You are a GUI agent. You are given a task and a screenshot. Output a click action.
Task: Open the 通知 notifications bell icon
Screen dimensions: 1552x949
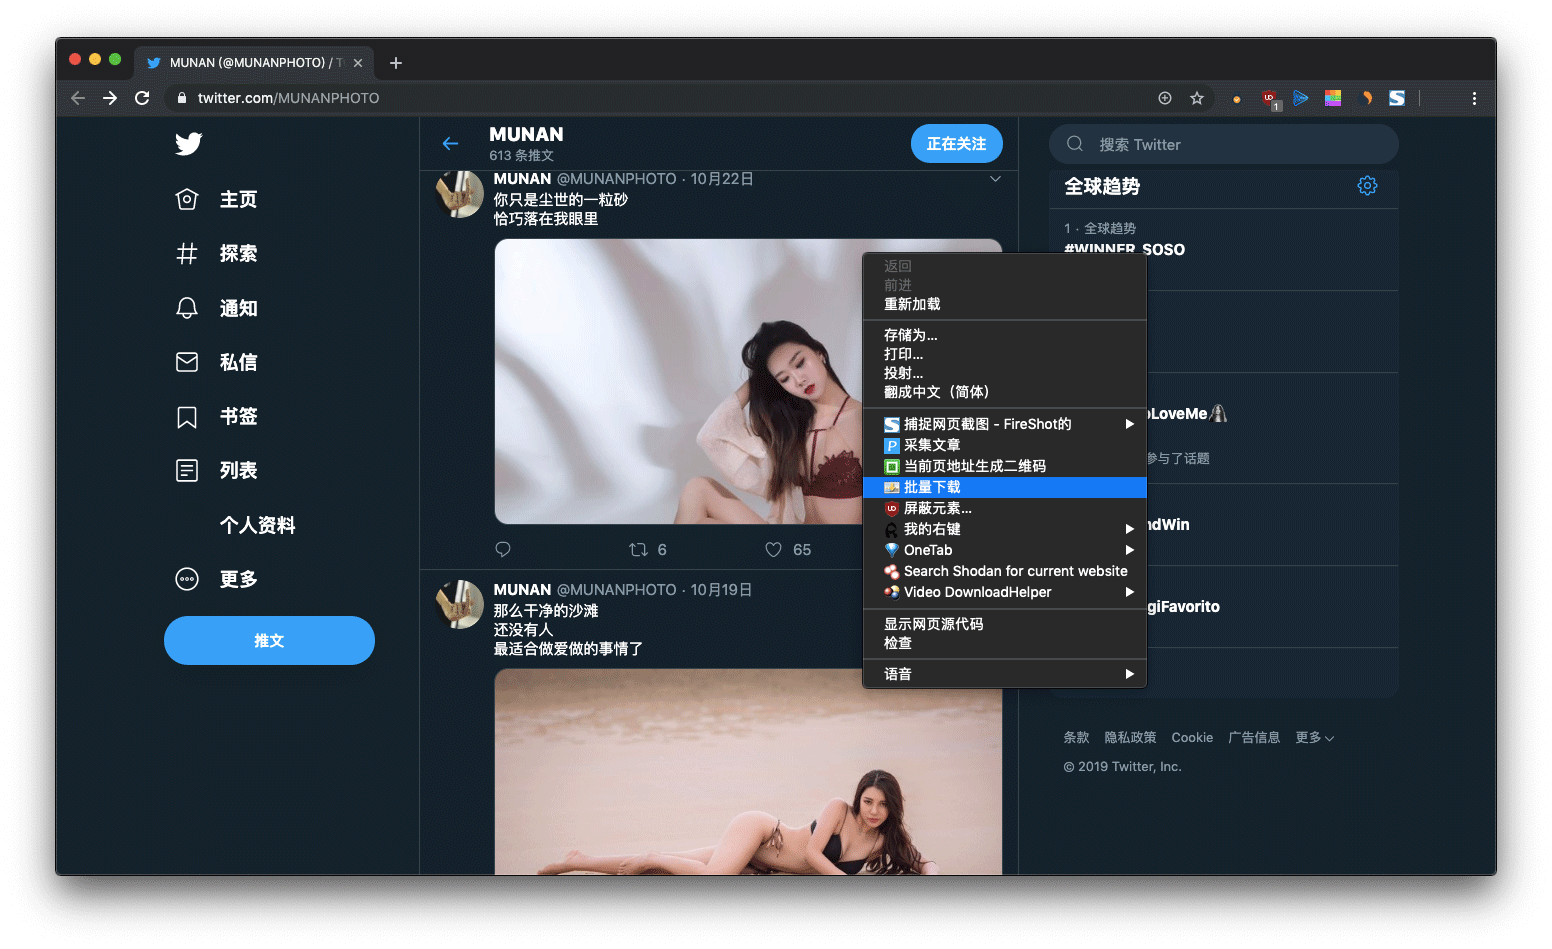(187, 308)
